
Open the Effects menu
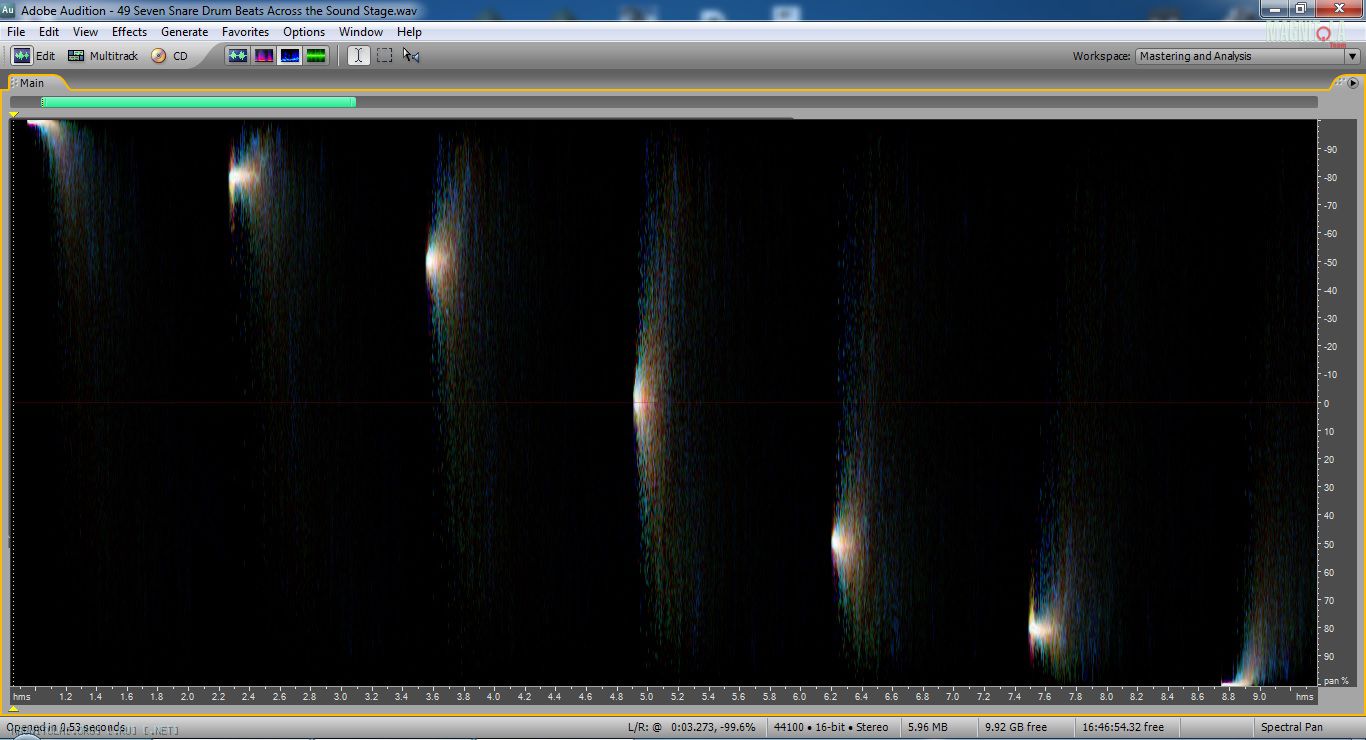(129, 32)
